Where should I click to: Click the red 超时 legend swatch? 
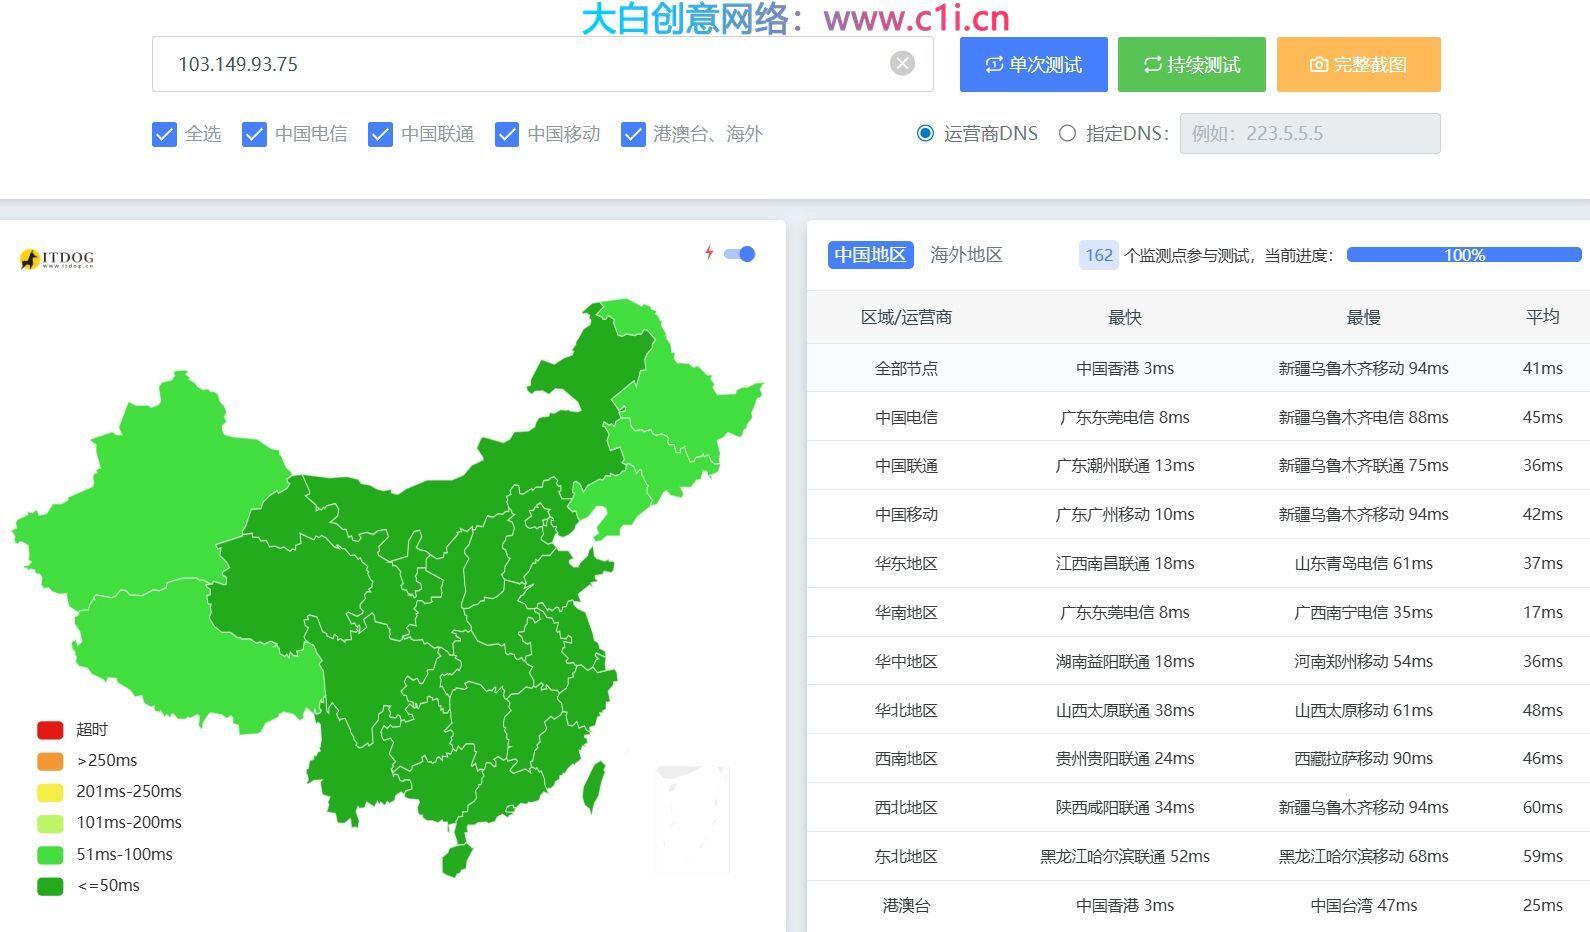click(x=50, y=730)
